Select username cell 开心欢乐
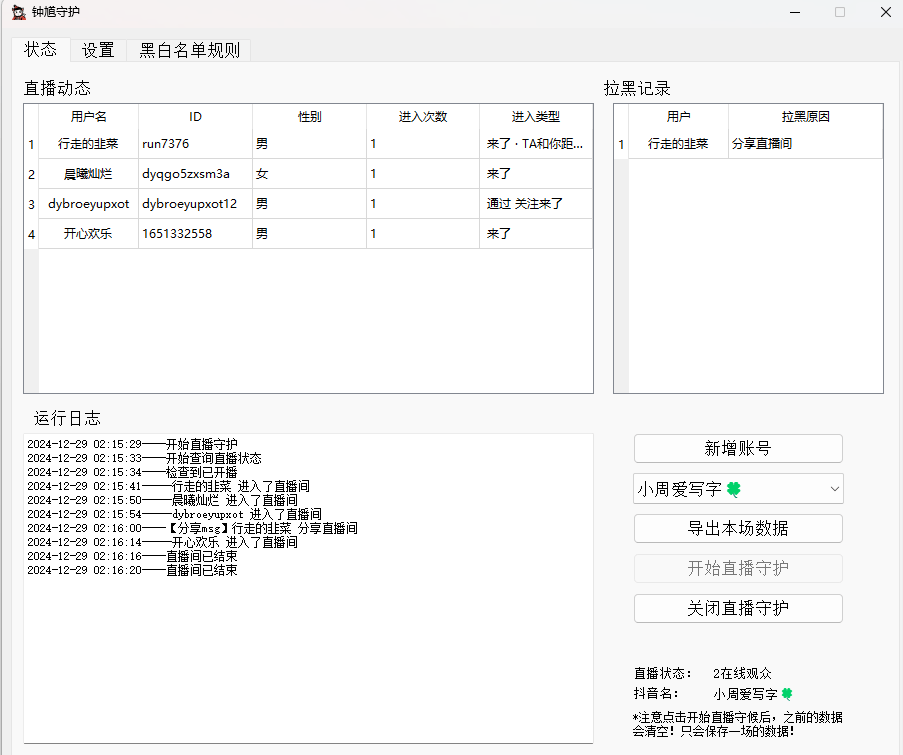 [x=89, y=233]
